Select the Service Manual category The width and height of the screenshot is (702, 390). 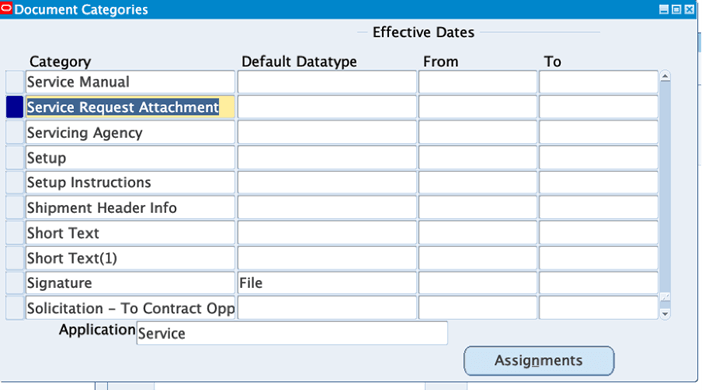point(130,82)
